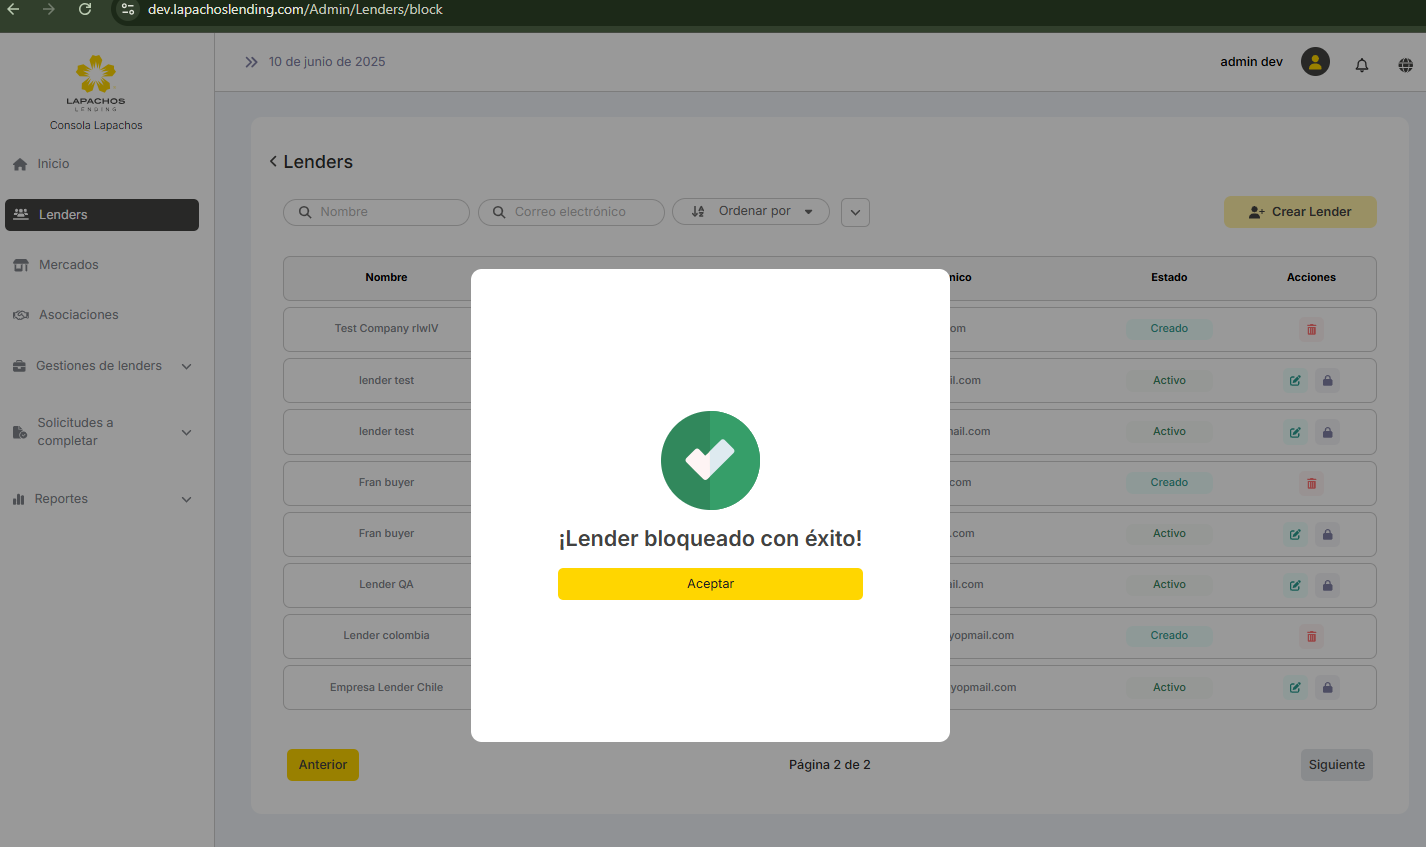This screenshot has height=847, width=1426.
Task: Edit the Lender QA row
Action: coord(1295,585)
